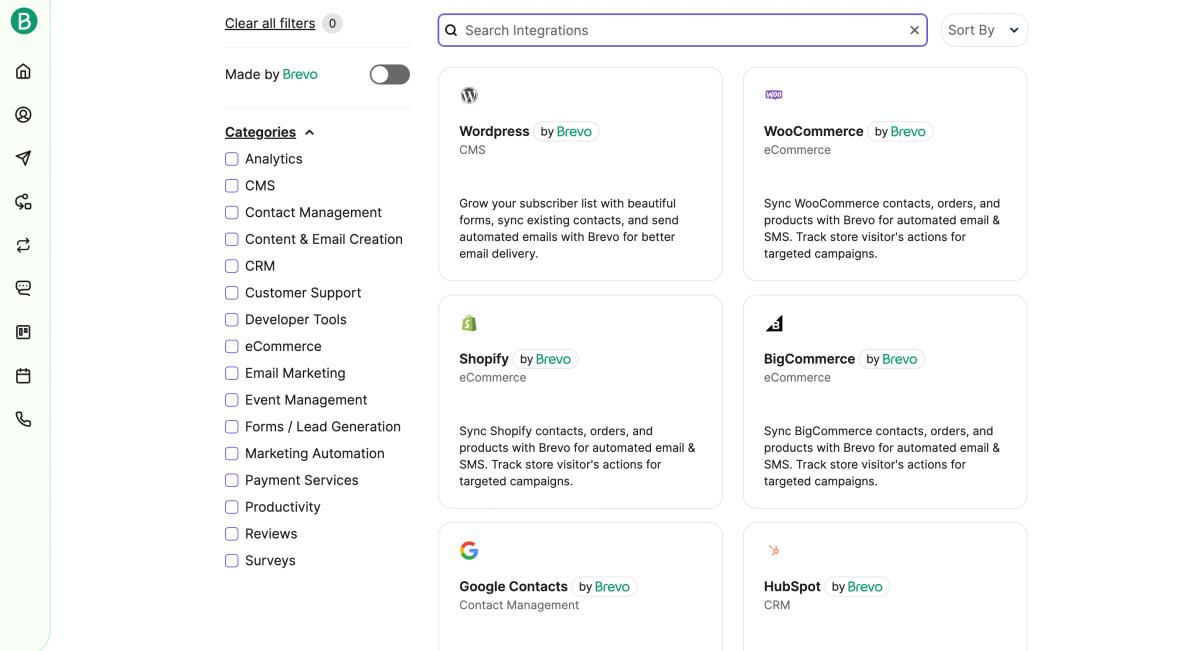This screenshot has width=1200, height=651.
Task: Click the BigCommerce logo icon
Action: (774, 323)
